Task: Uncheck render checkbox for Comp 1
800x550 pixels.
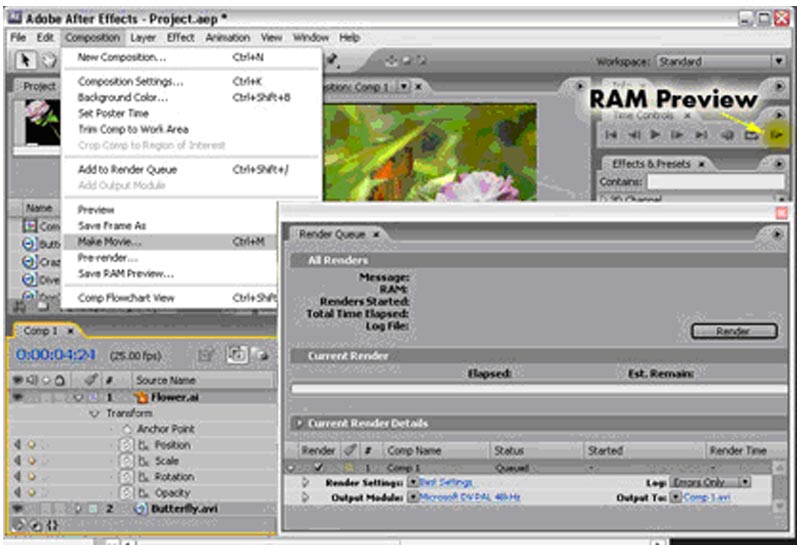Action: [318, 467]
